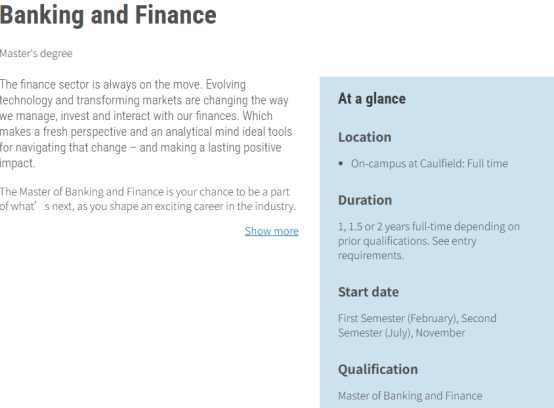Select the Banking and Finance page heading

tap(108, 15)
